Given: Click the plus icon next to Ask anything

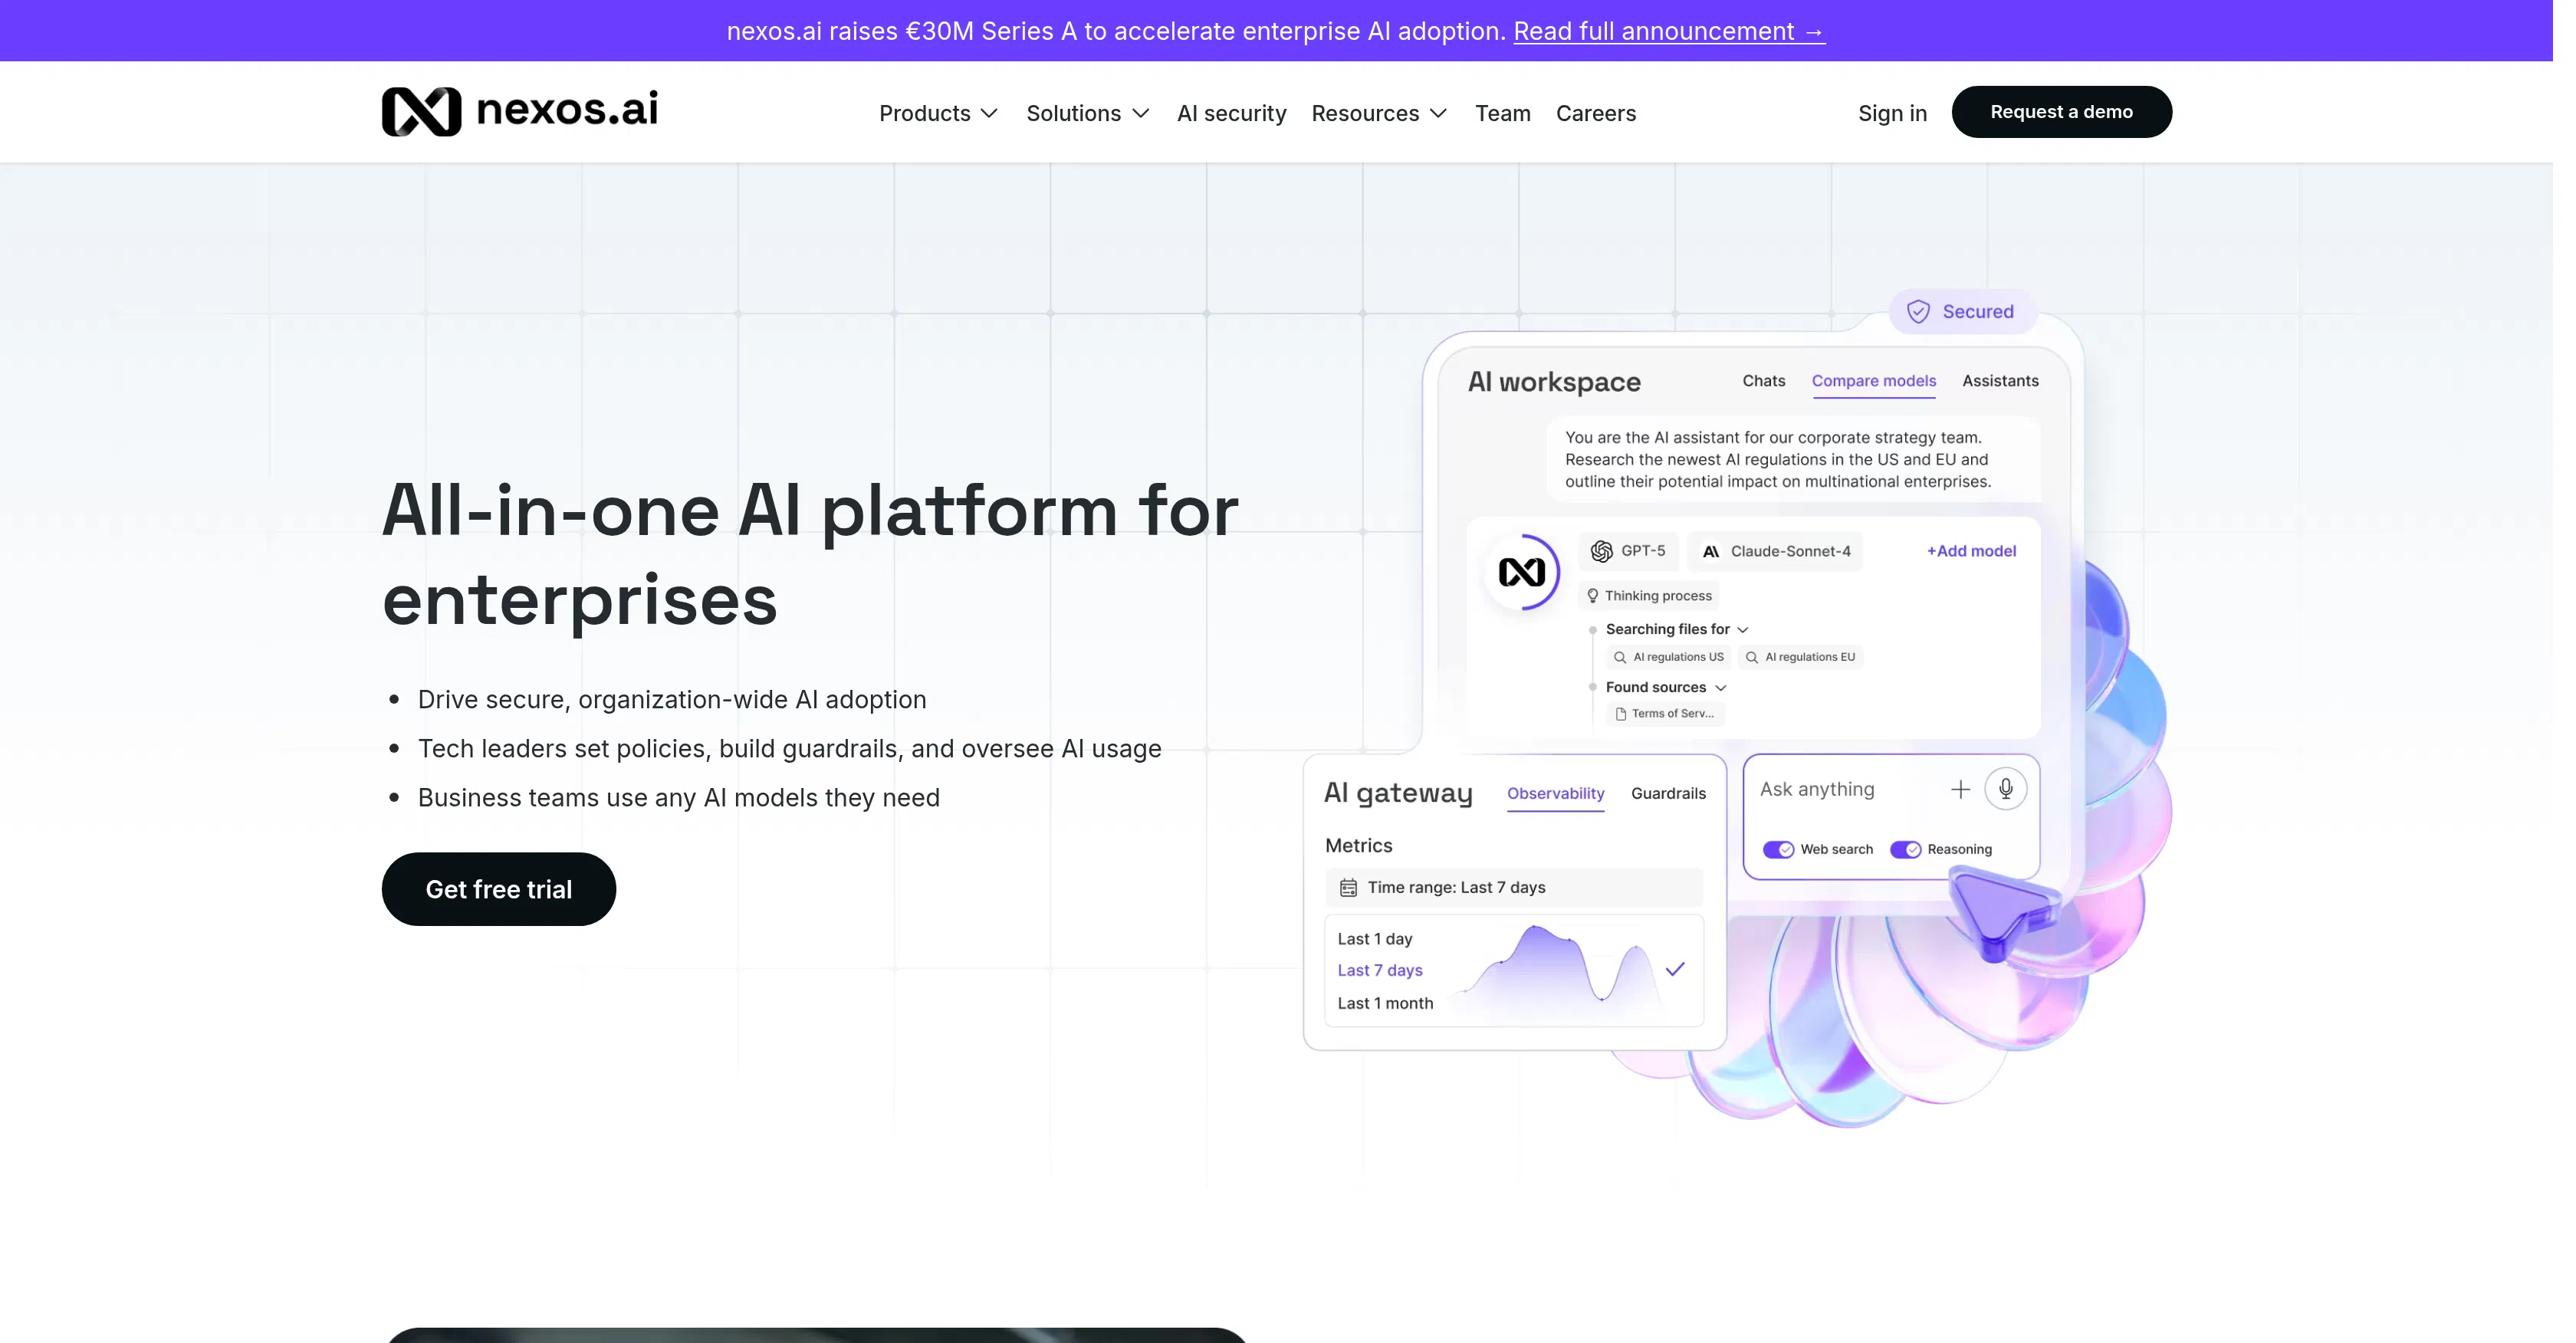Looking at the screenshot, I should click(1961, 788).
